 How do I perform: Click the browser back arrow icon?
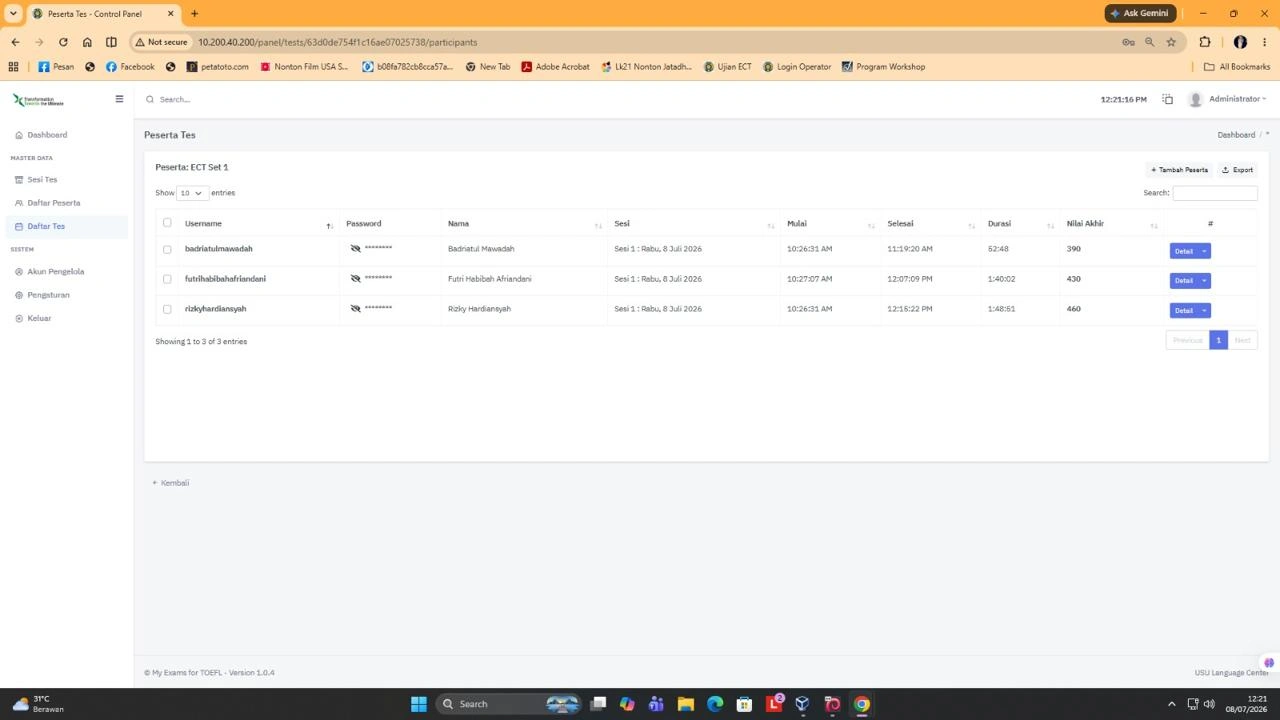point(15,42)
